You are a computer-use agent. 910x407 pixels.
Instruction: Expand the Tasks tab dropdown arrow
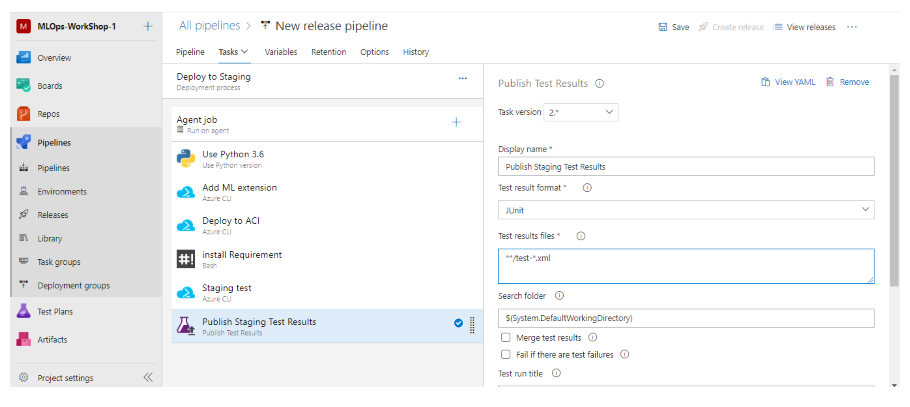point(245,51)
